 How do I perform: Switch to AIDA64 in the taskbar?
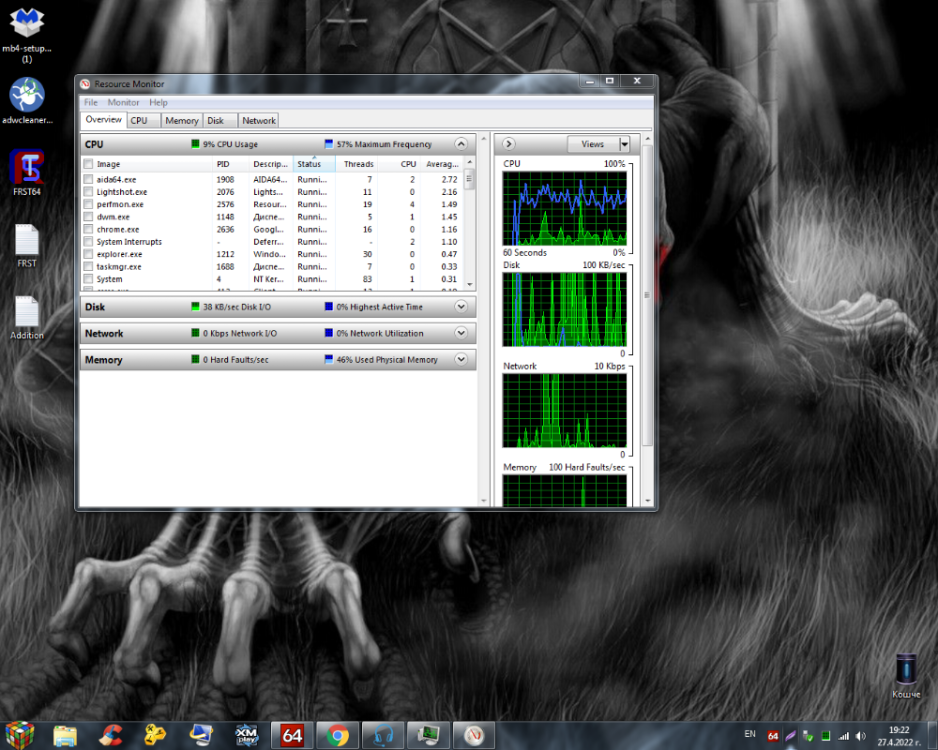tap(292, 735)
